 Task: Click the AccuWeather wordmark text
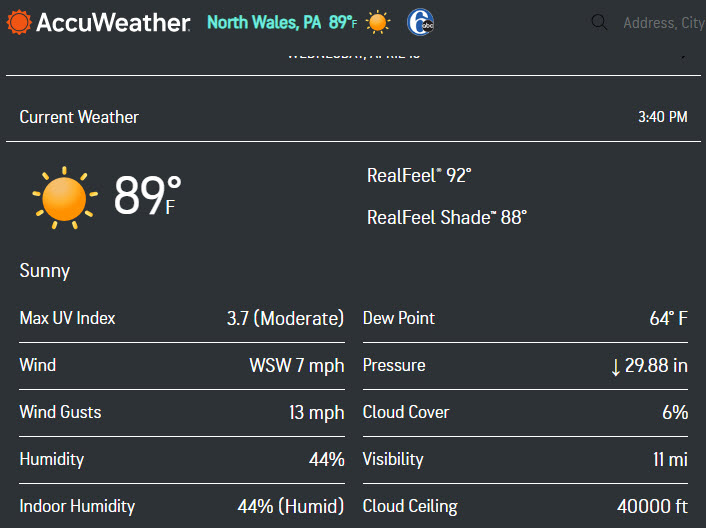pos(113,22)
